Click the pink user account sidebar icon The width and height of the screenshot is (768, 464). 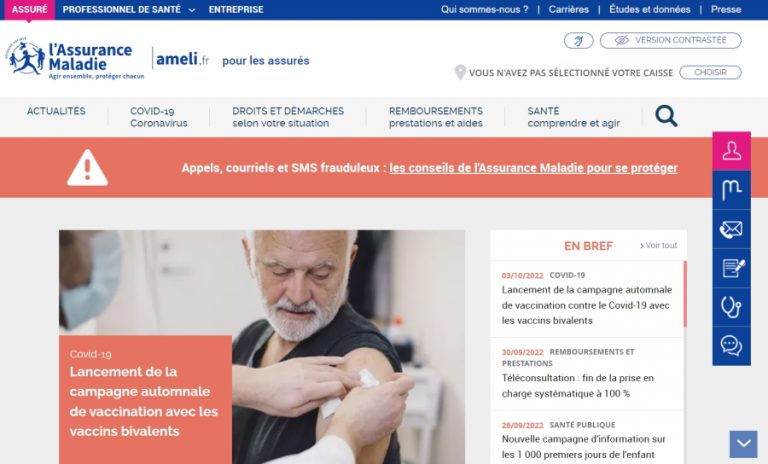731,150
